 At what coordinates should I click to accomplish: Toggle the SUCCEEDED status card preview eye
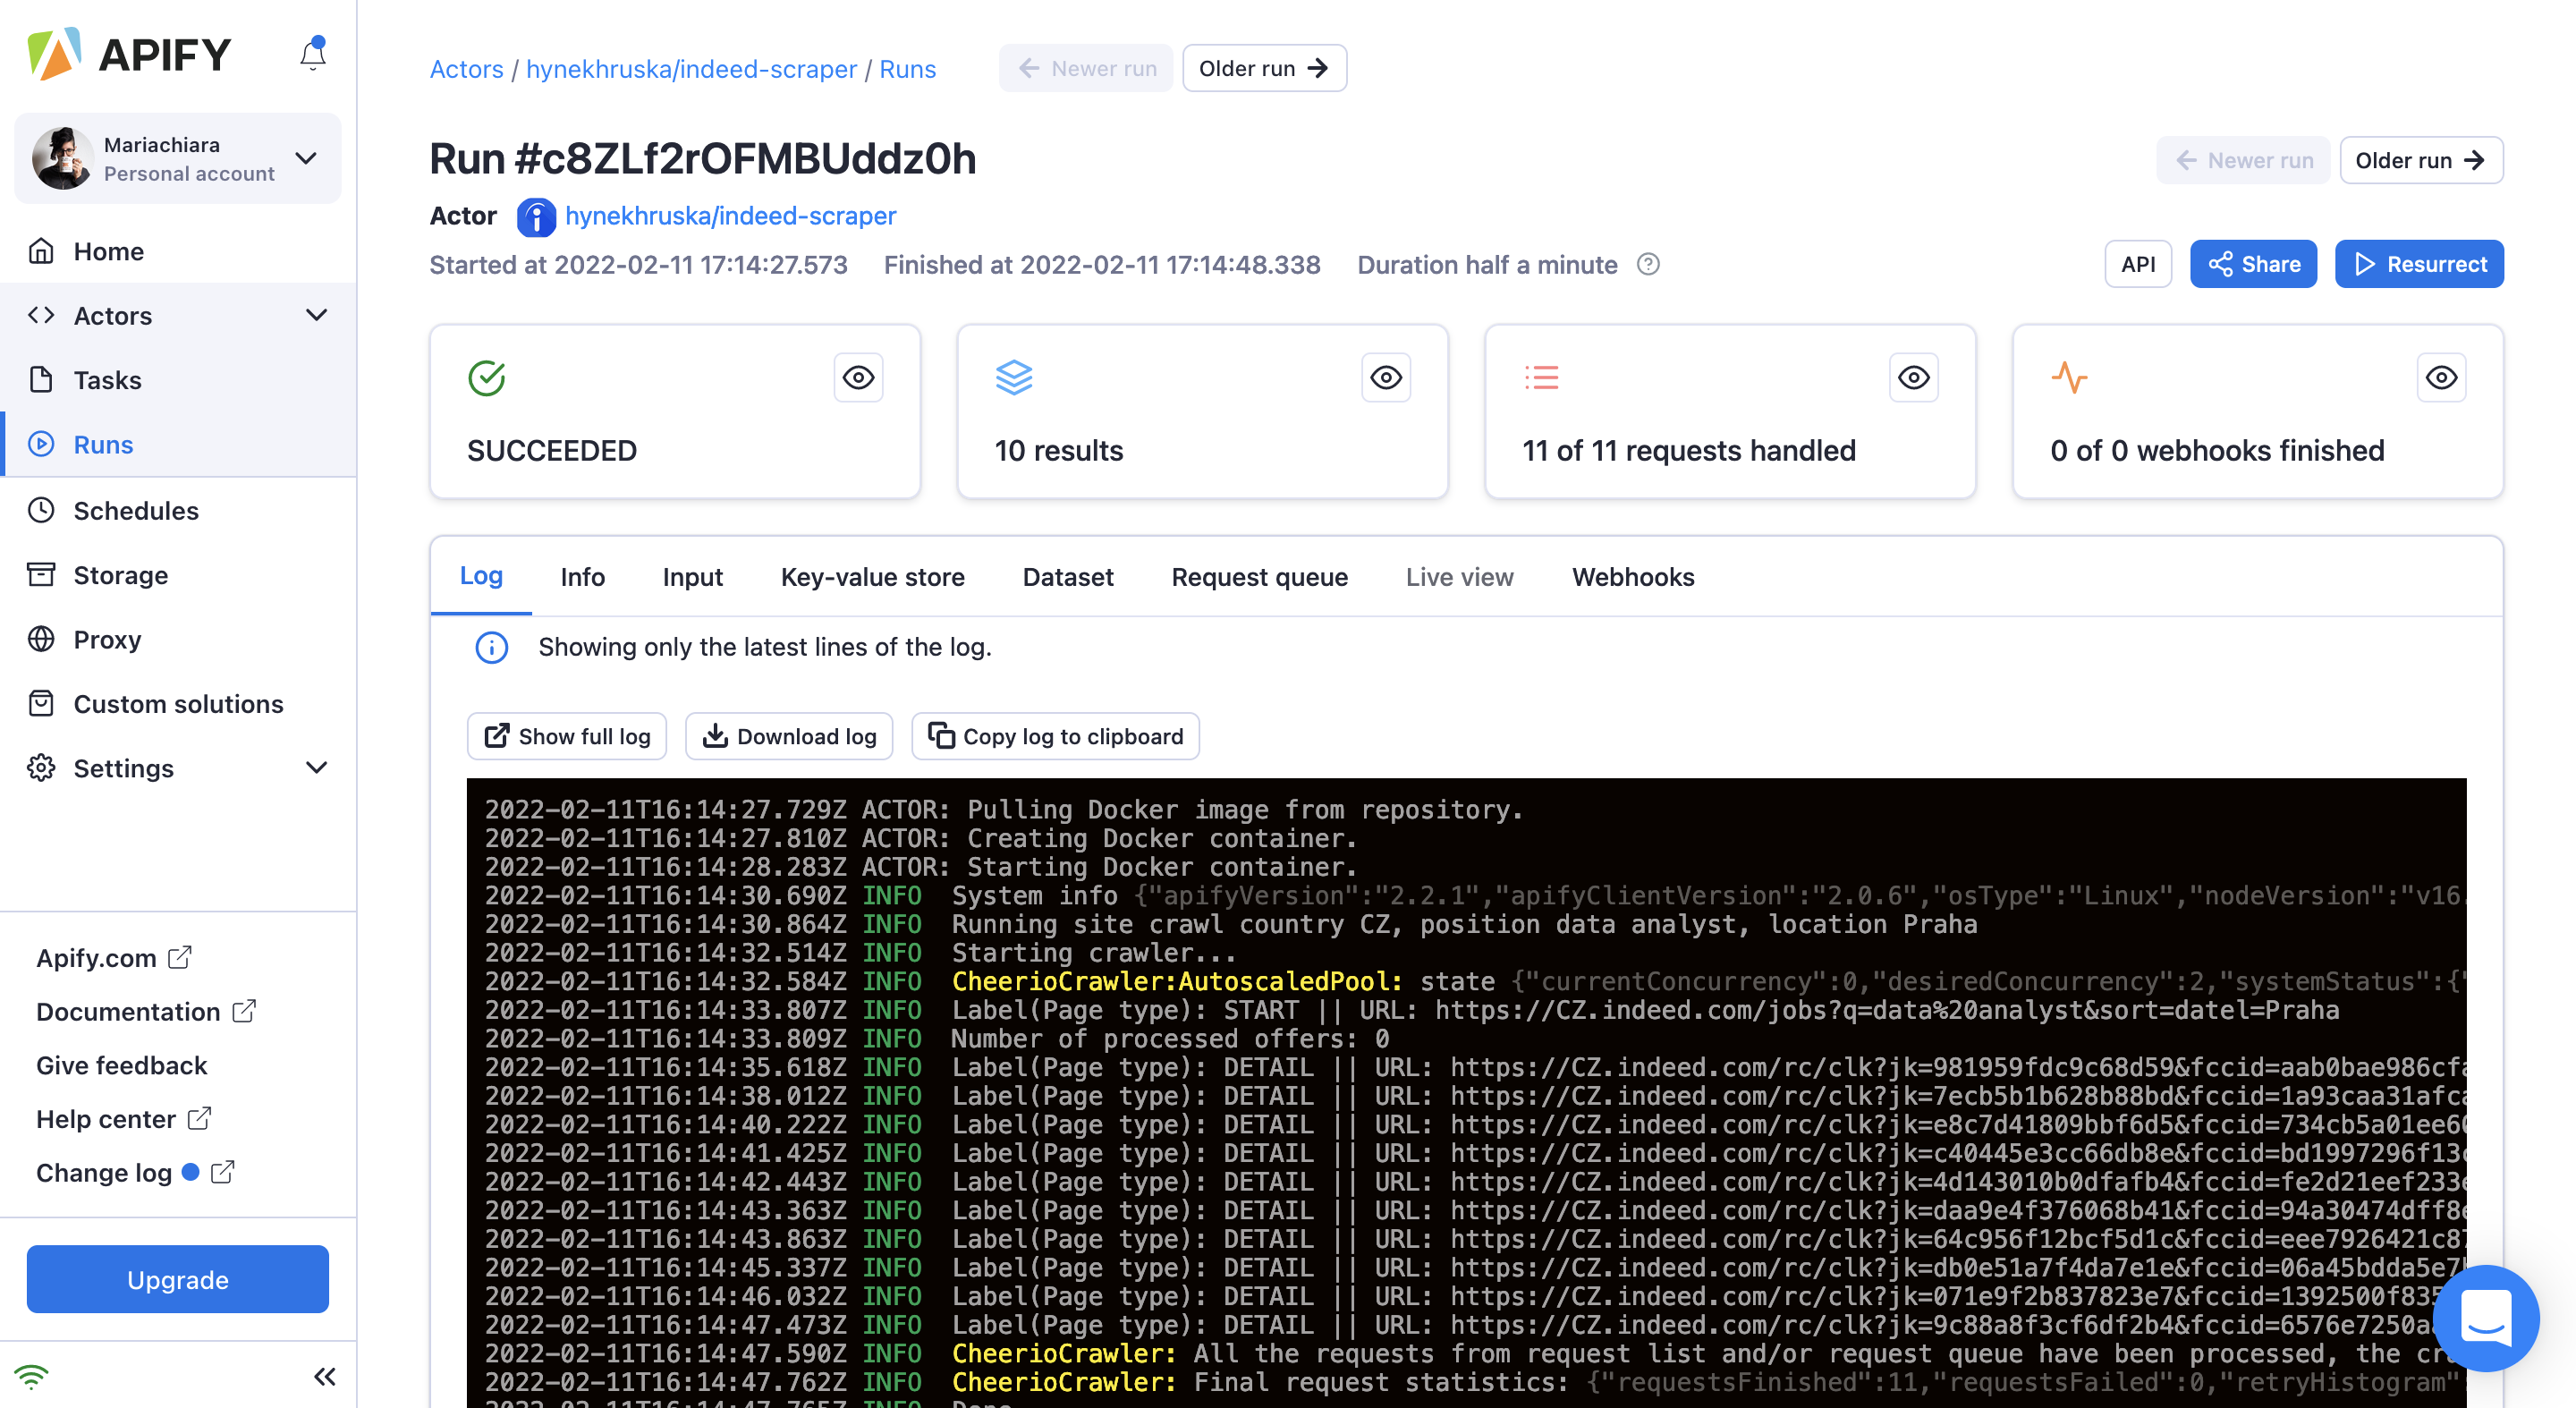[x=858, y=377]
